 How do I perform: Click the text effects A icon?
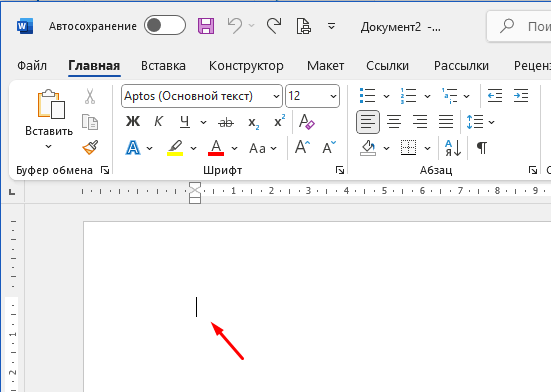coord(133,148)
